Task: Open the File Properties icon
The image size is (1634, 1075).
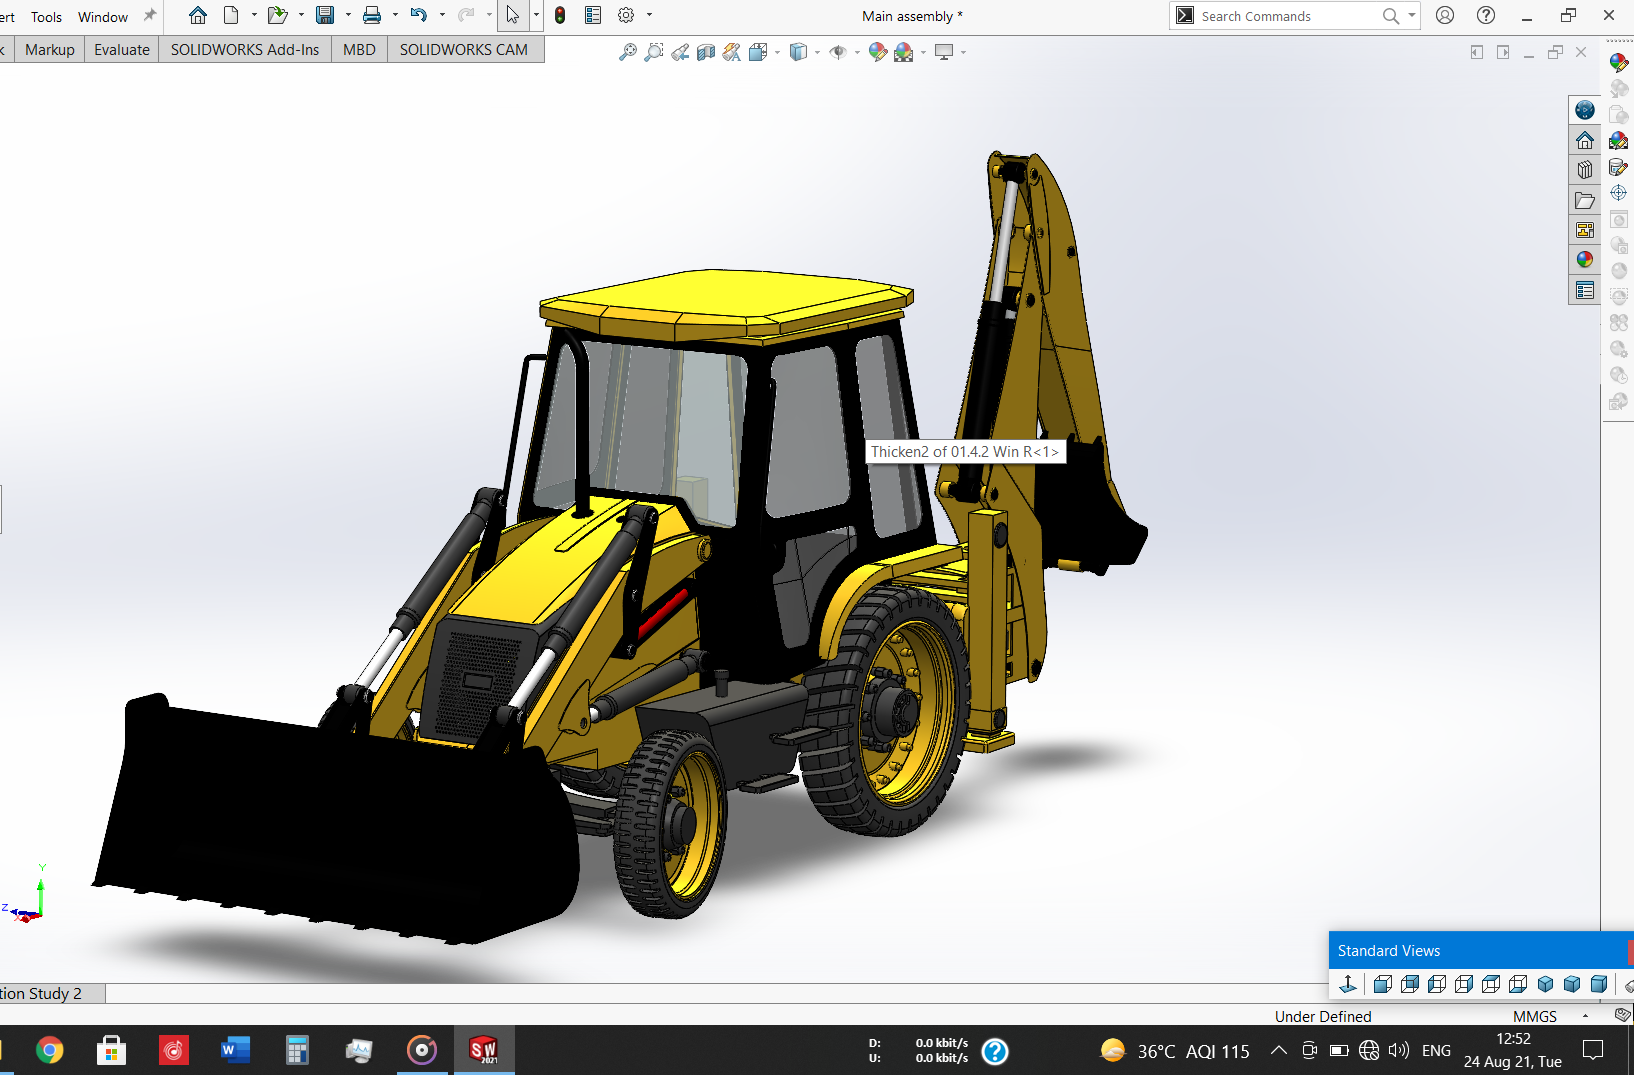Action: point(593,15)
